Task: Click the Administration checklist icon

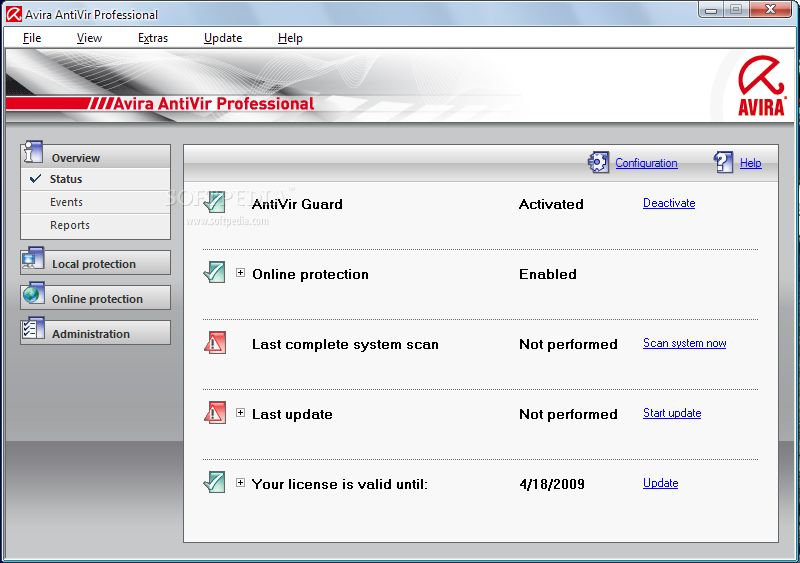Action: tap(33, 329)
